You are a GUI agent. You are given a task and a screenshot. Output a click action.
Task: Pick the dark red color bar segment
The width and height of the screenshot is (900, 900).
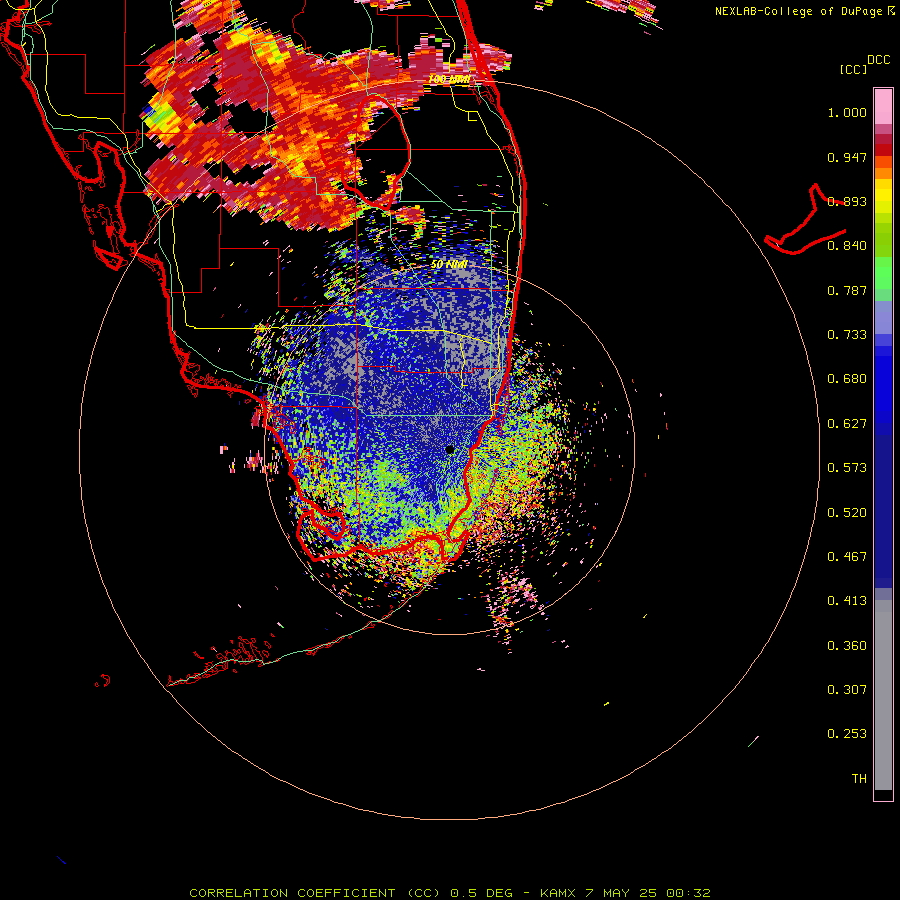[883, 150]
